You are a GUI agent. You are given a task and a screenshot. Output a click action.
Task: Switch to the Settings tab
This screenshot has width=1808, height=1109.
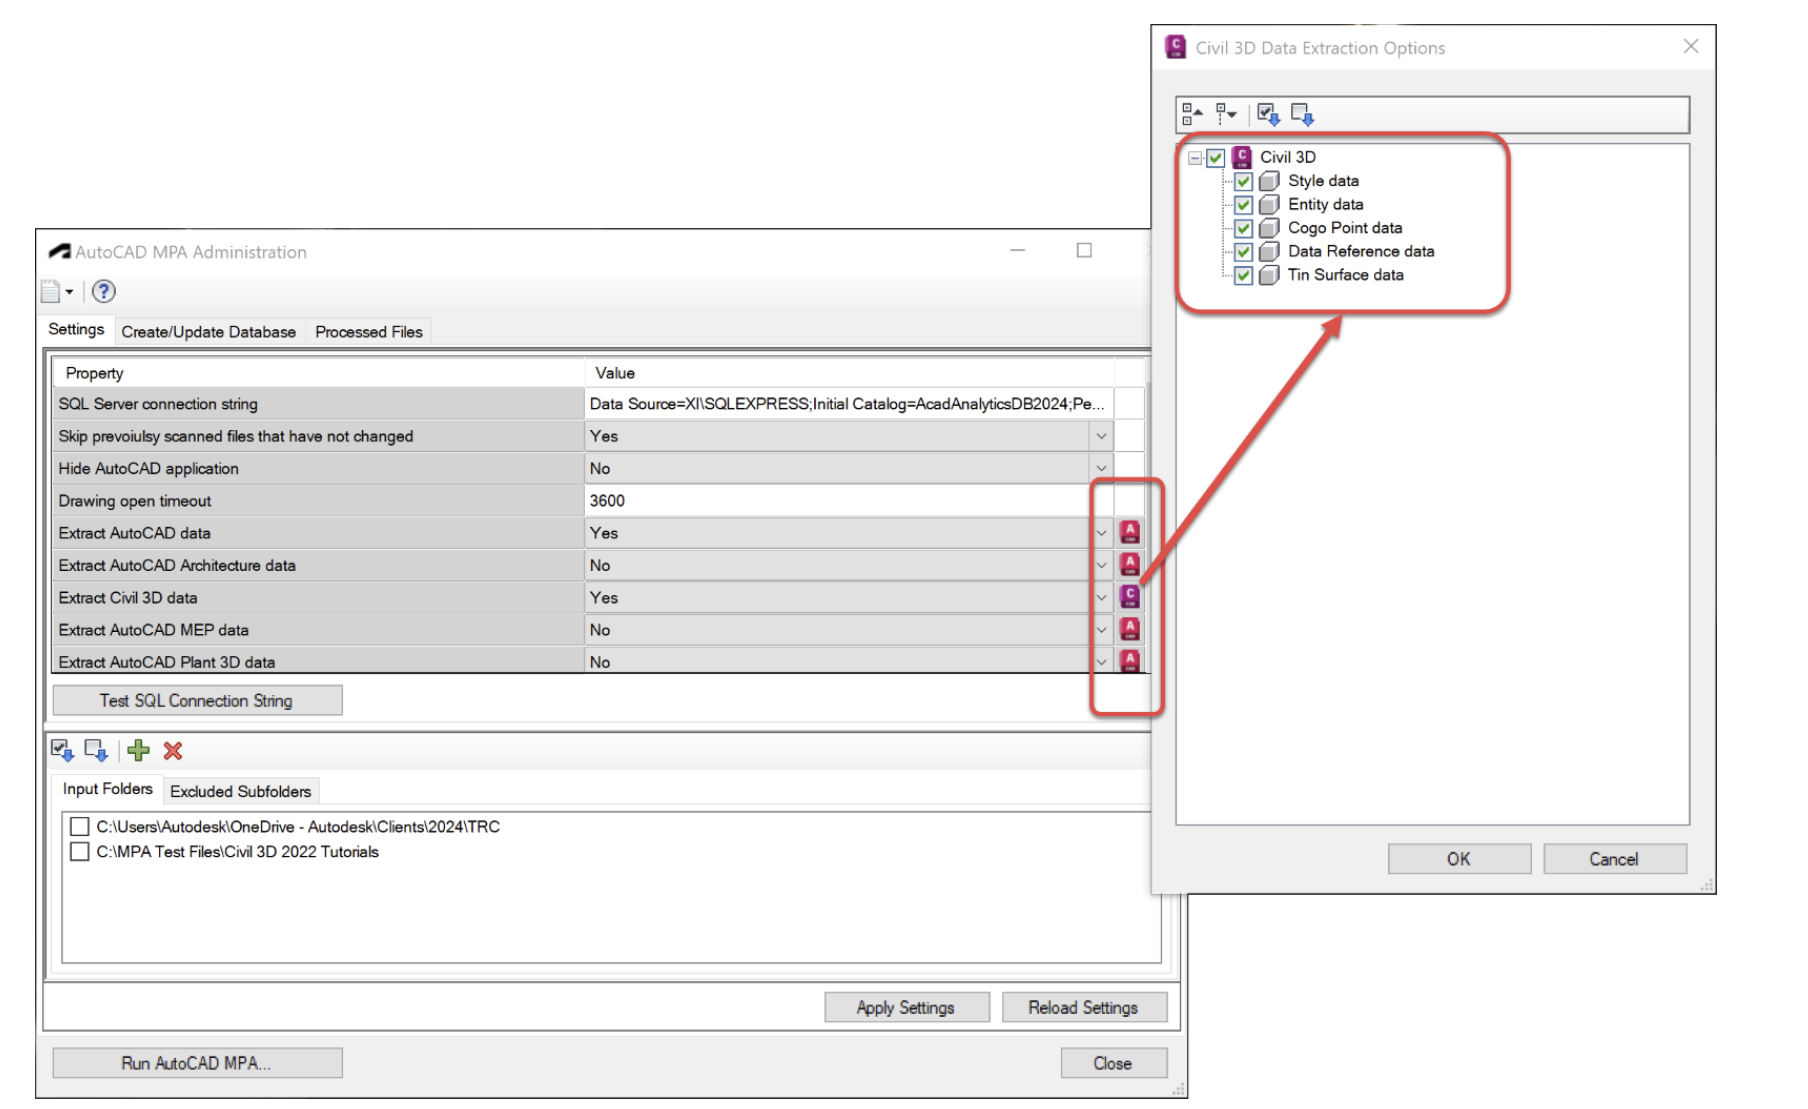(x=76, y=330)
